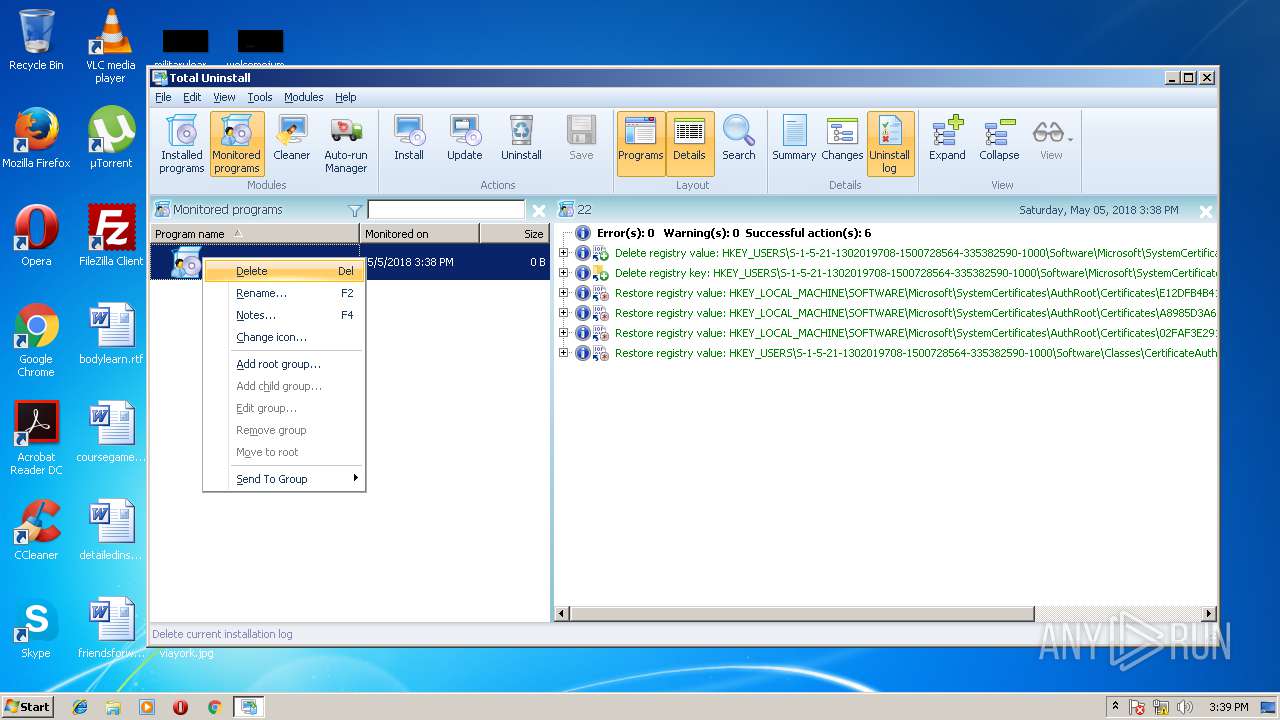Select the Monitored programs module
This screenshot has width=1280, height=720.
click(x=237, y=144)
